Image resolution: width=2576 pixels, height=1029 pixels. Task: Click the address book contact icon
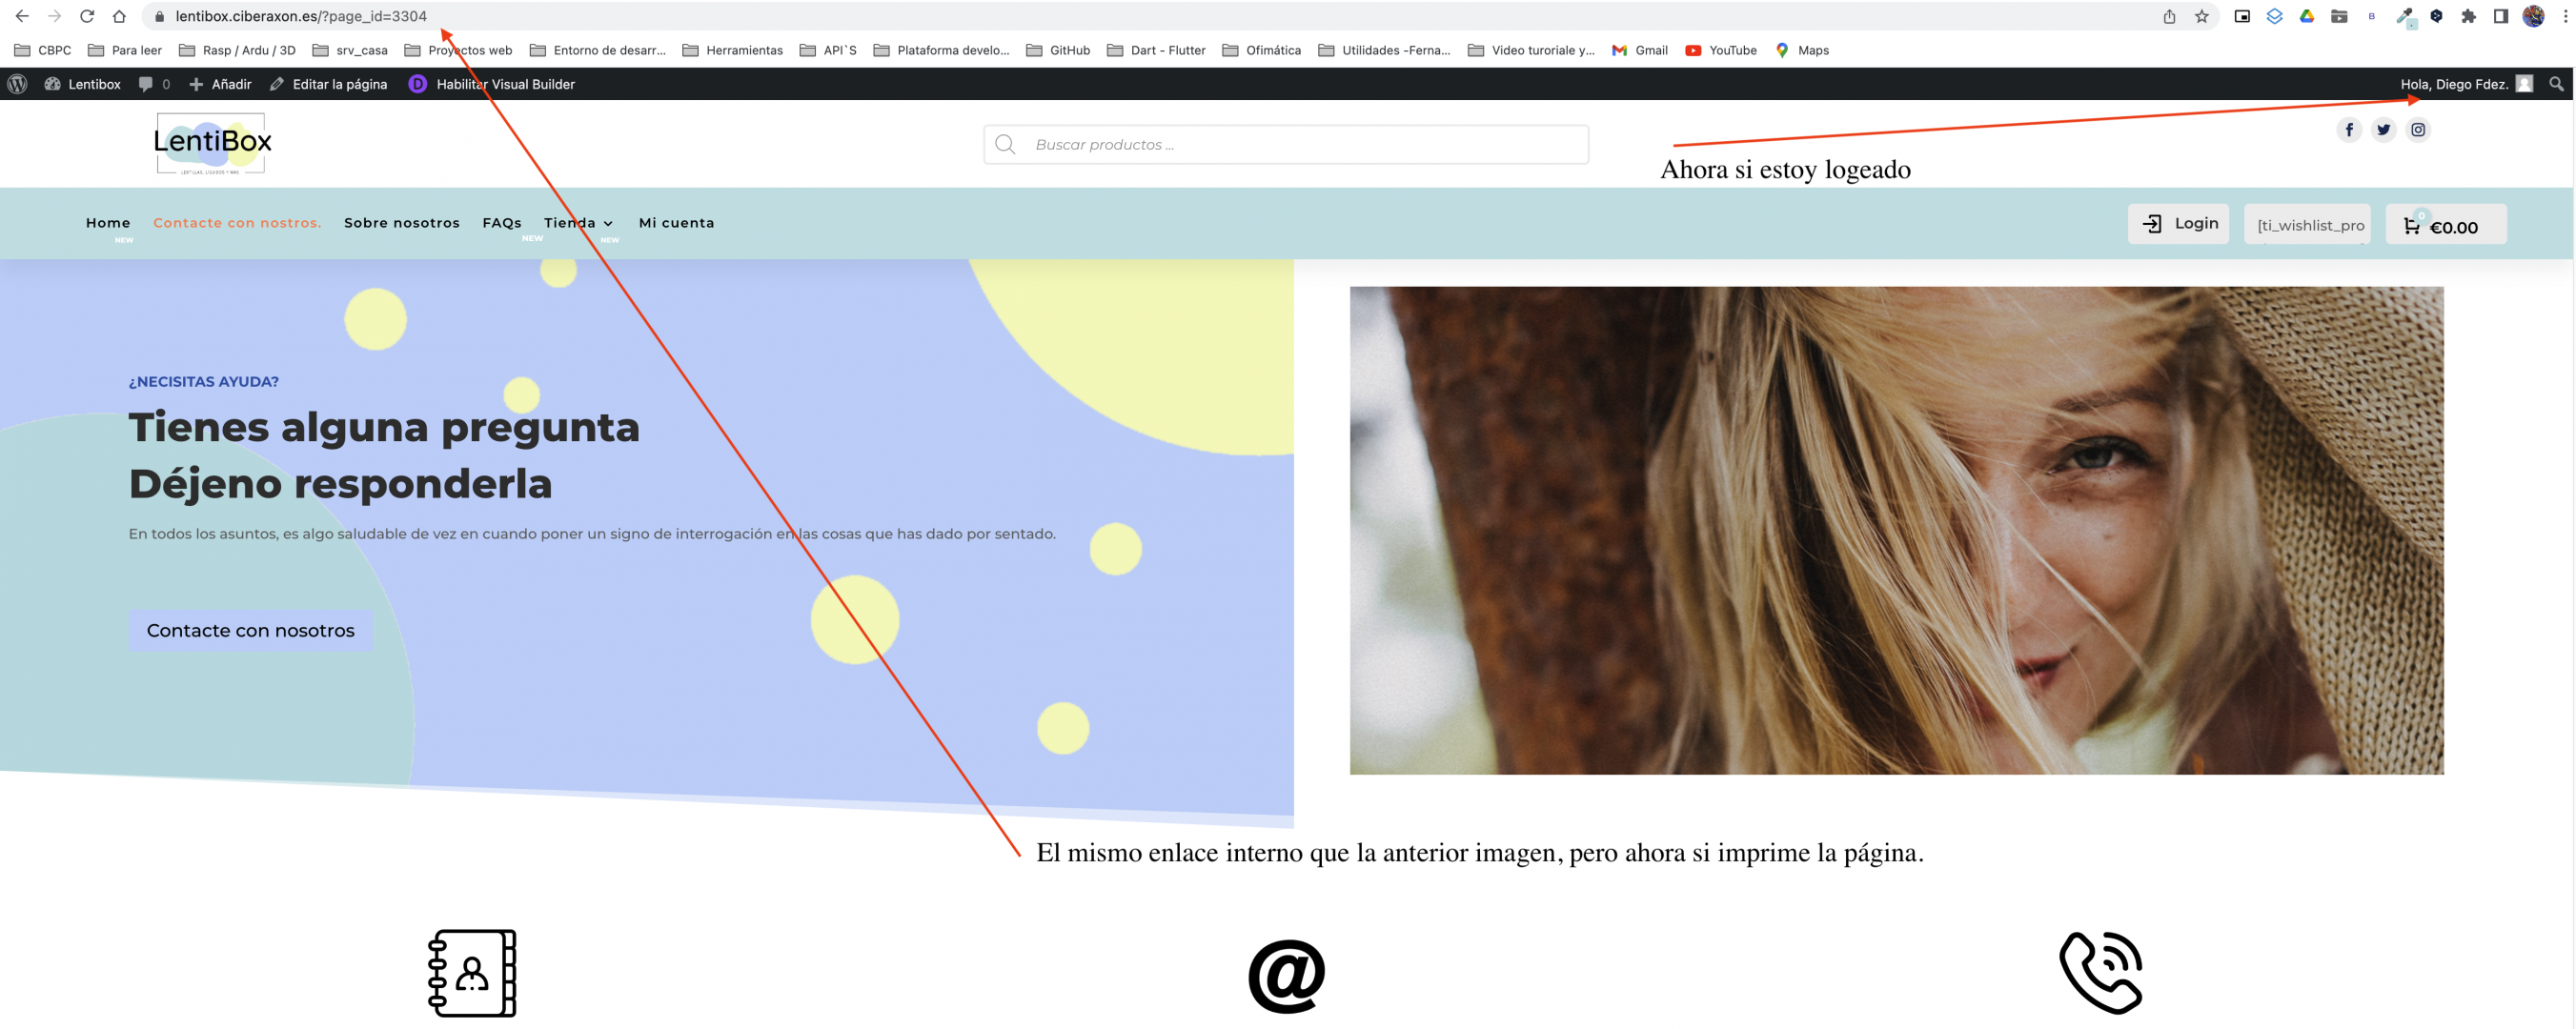(x=472, y=973)
